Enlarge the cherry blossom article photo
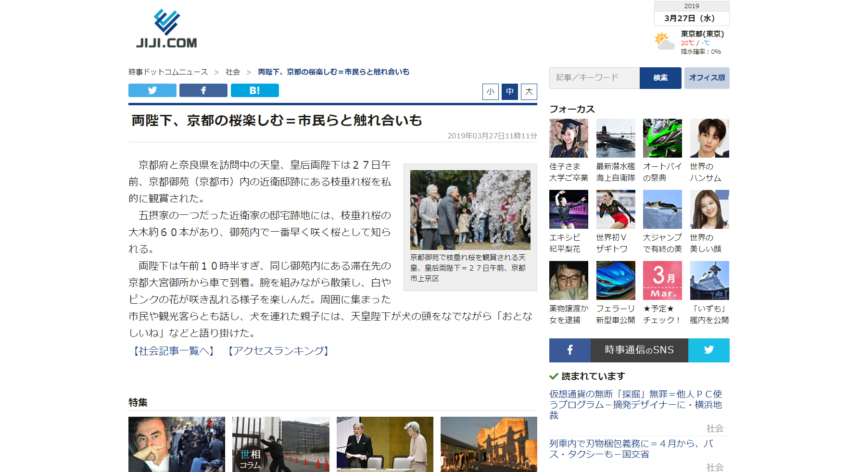 469,209
